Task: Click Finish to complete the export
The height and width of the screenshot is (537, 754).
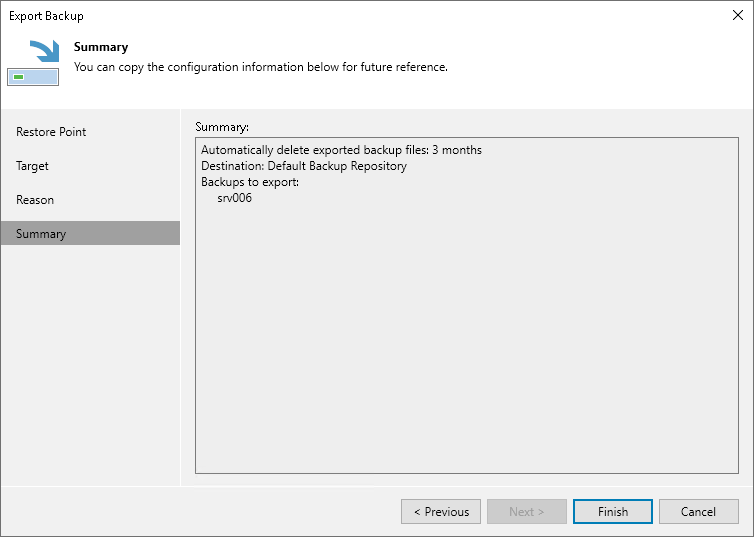Action: coord(612,511)
